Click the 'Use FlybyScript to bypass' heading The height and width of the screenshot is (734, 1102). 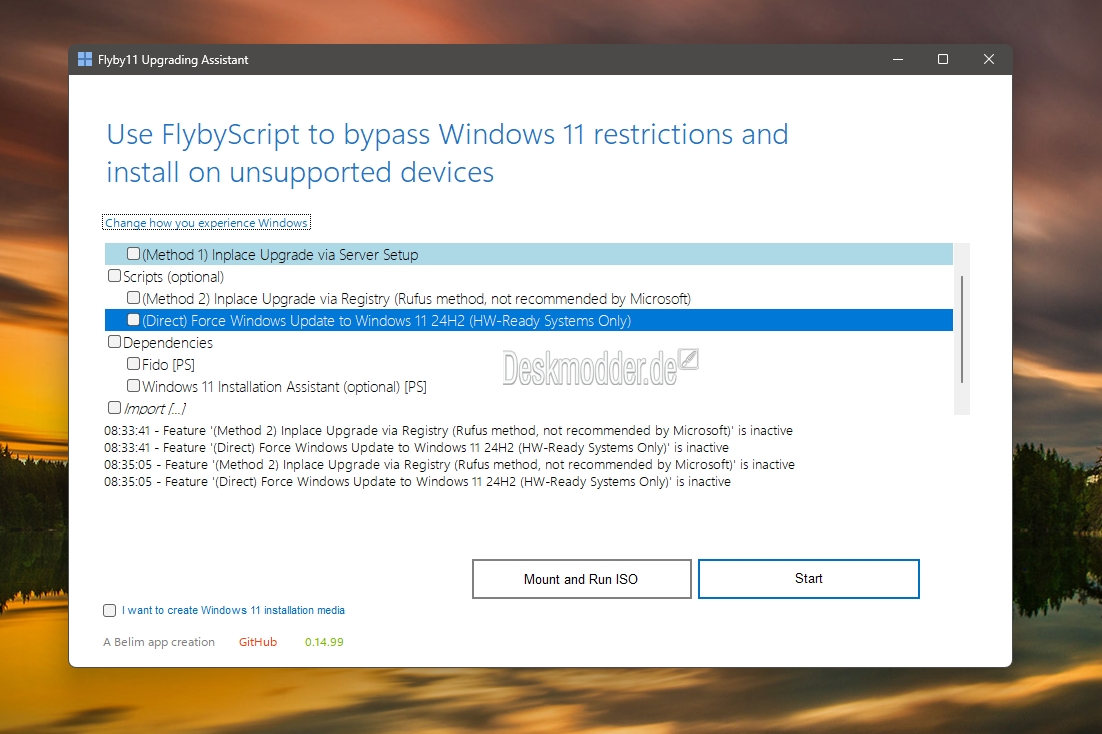447,153
